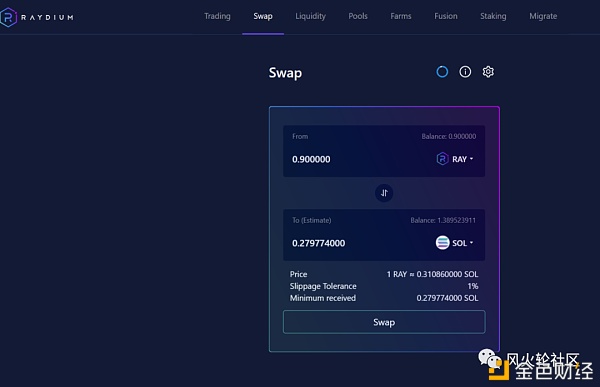Open swap settings gear icon
The image size is (600, 387).
pos(488,72)
